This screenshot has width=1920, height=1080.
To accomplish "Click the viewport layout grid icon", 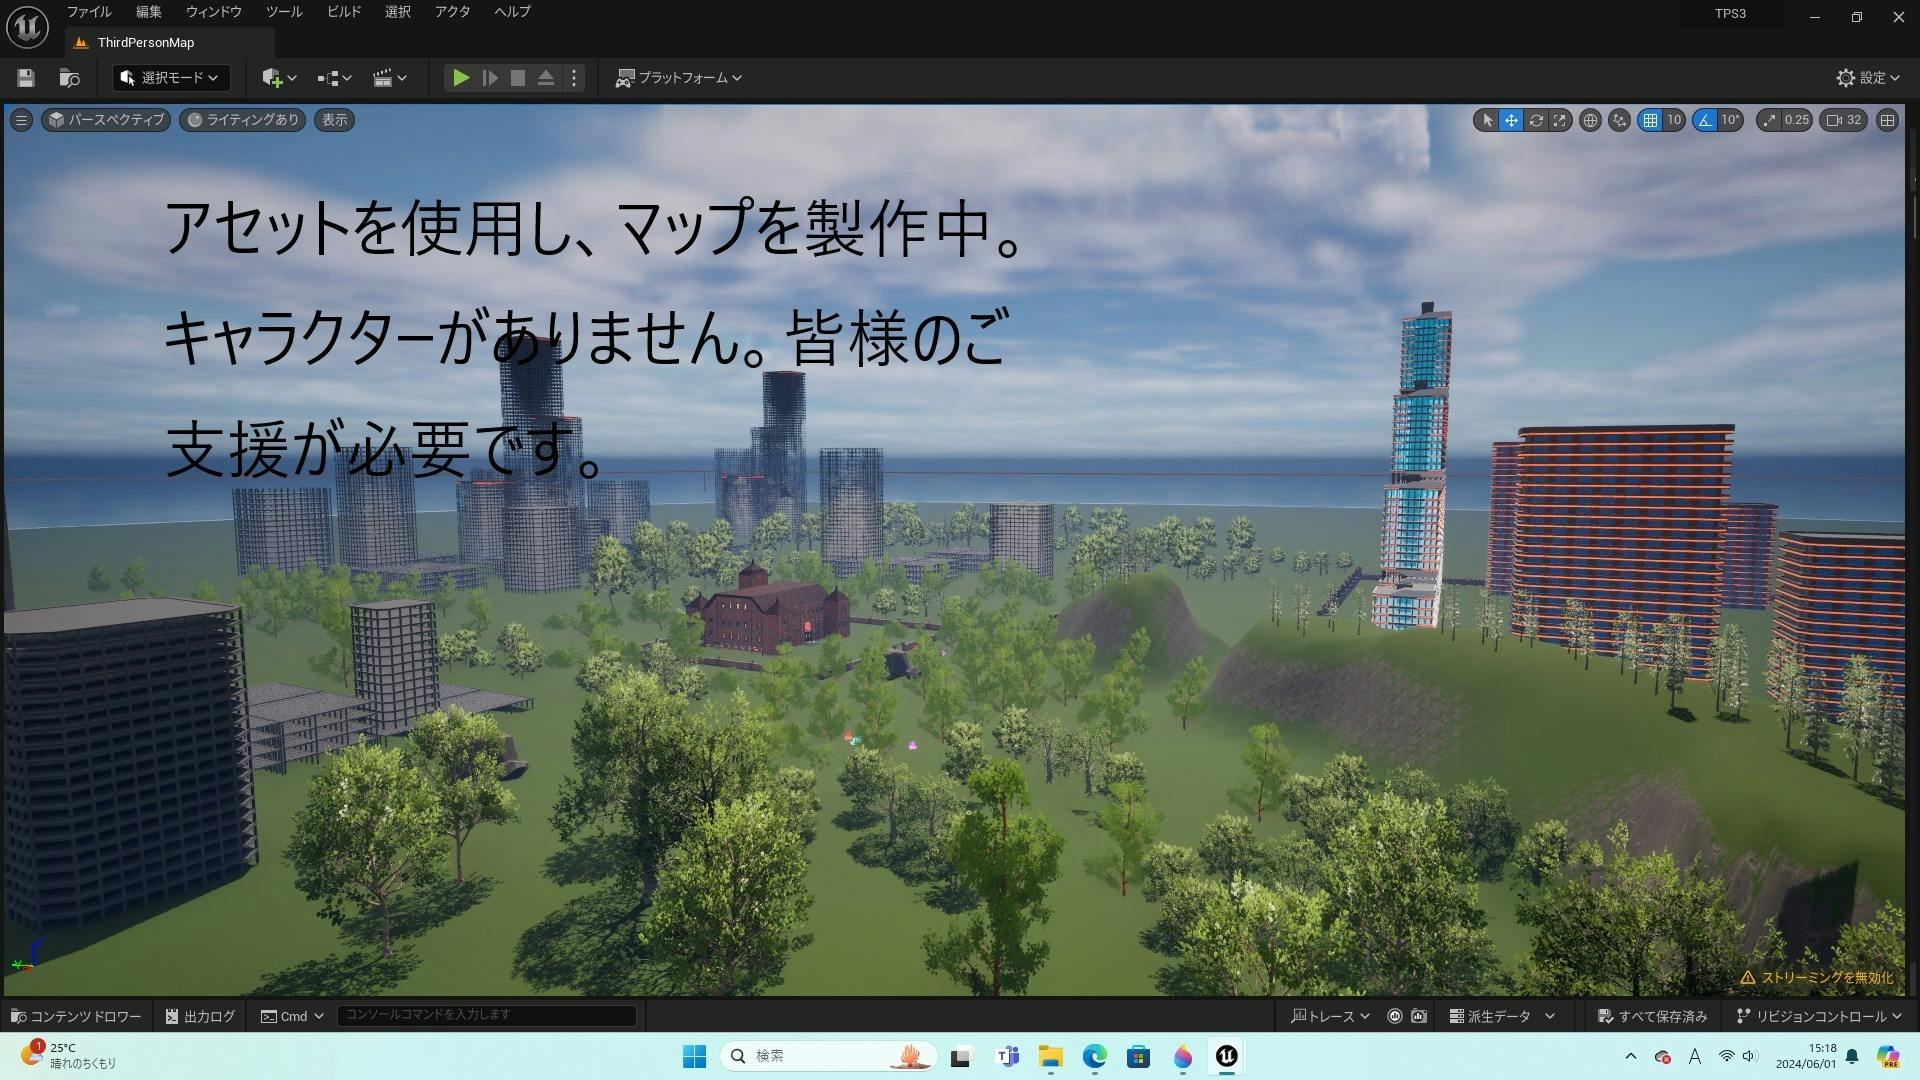I will (x=1887, y=120).
